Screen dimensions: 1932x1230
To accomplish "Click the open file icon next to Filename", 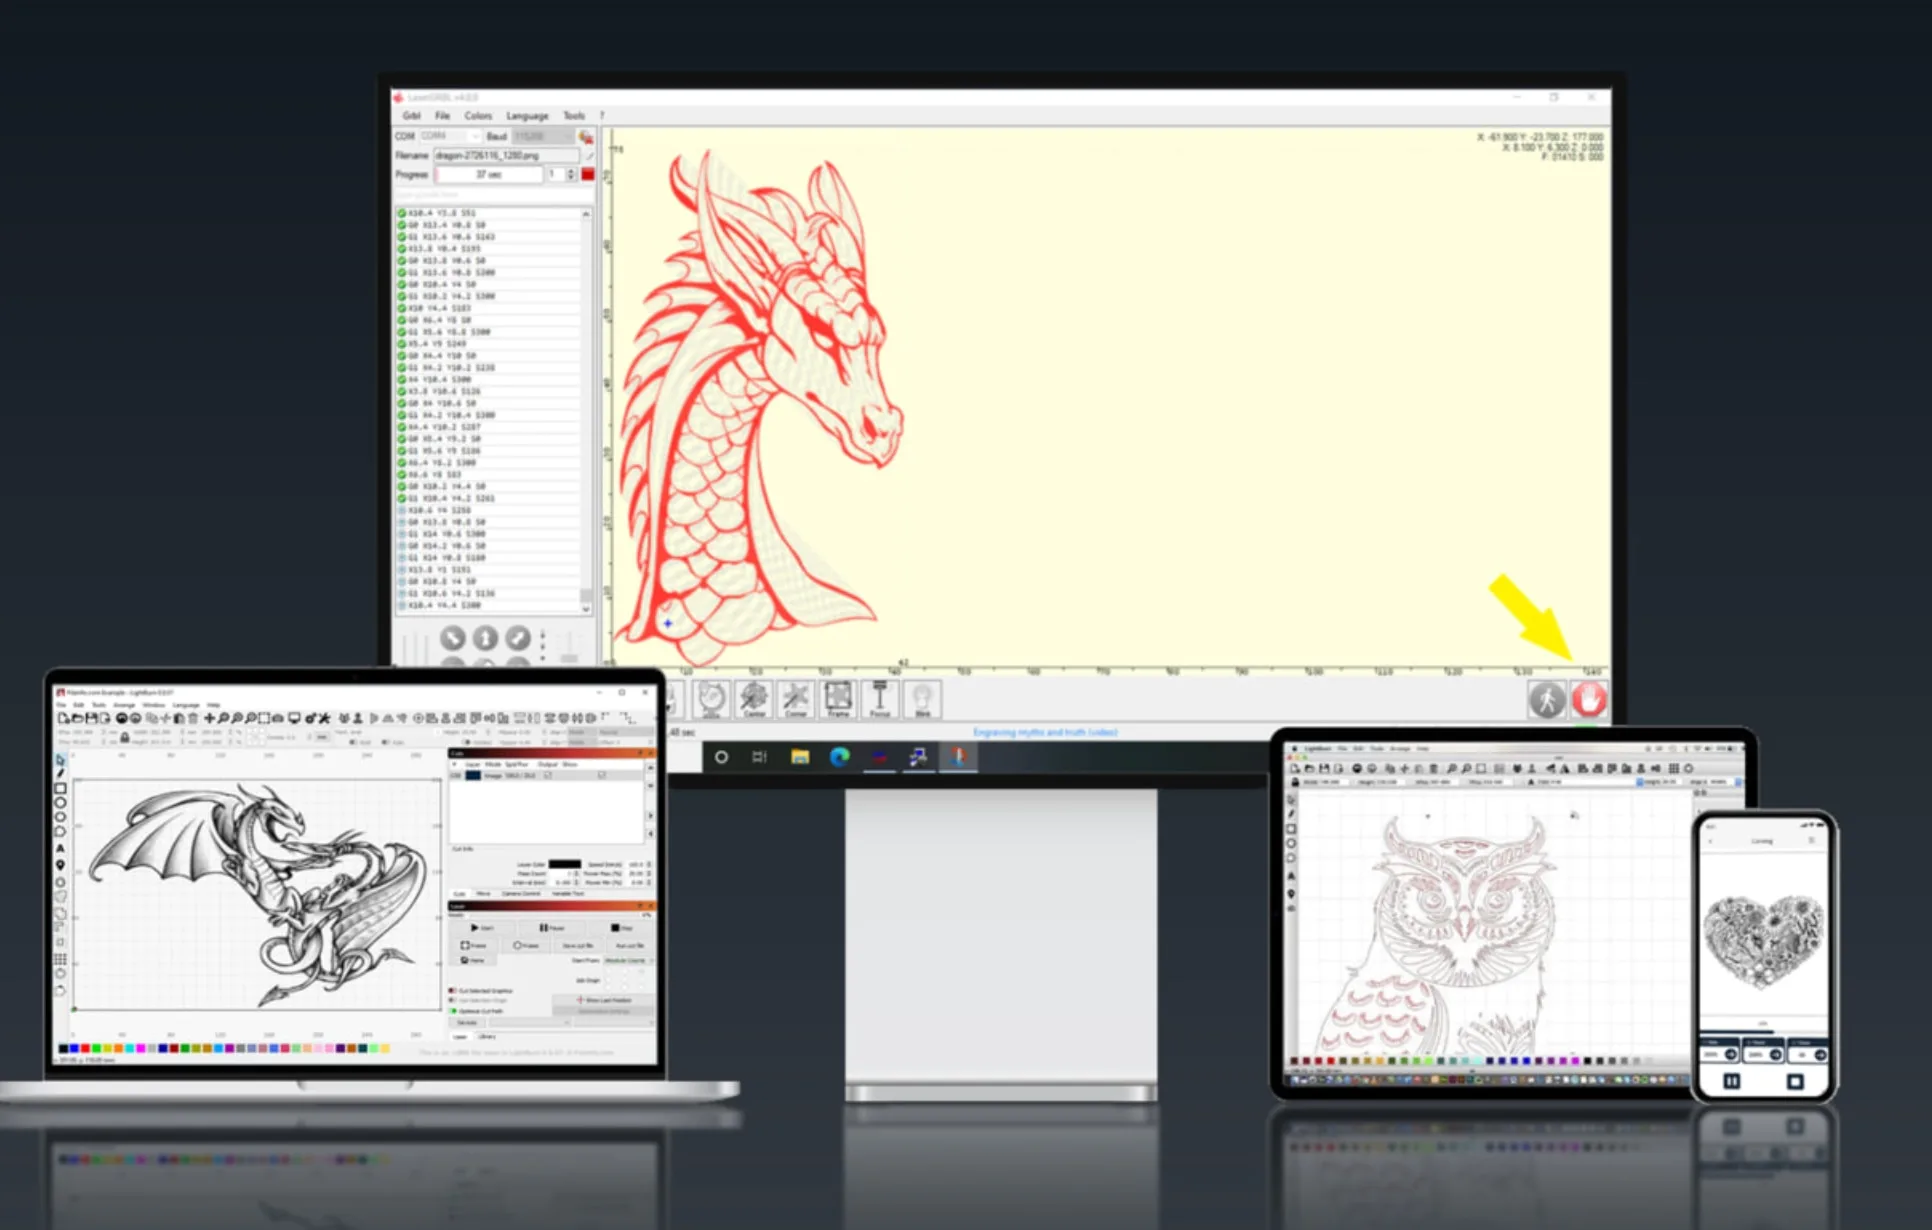I will click(x=589, y=155).
